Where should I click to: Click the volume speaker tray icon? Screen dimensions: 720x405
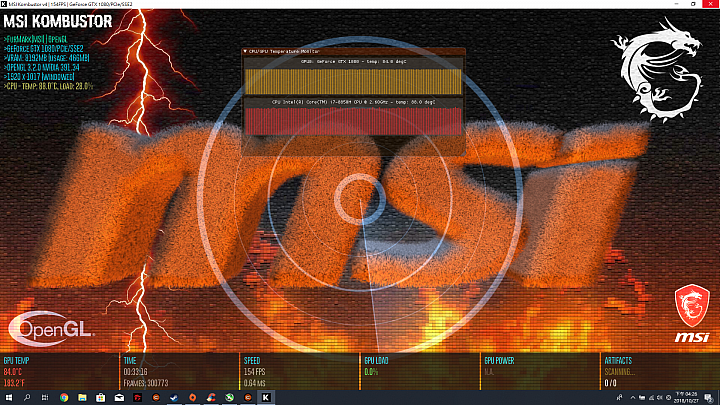coord(659,398)
